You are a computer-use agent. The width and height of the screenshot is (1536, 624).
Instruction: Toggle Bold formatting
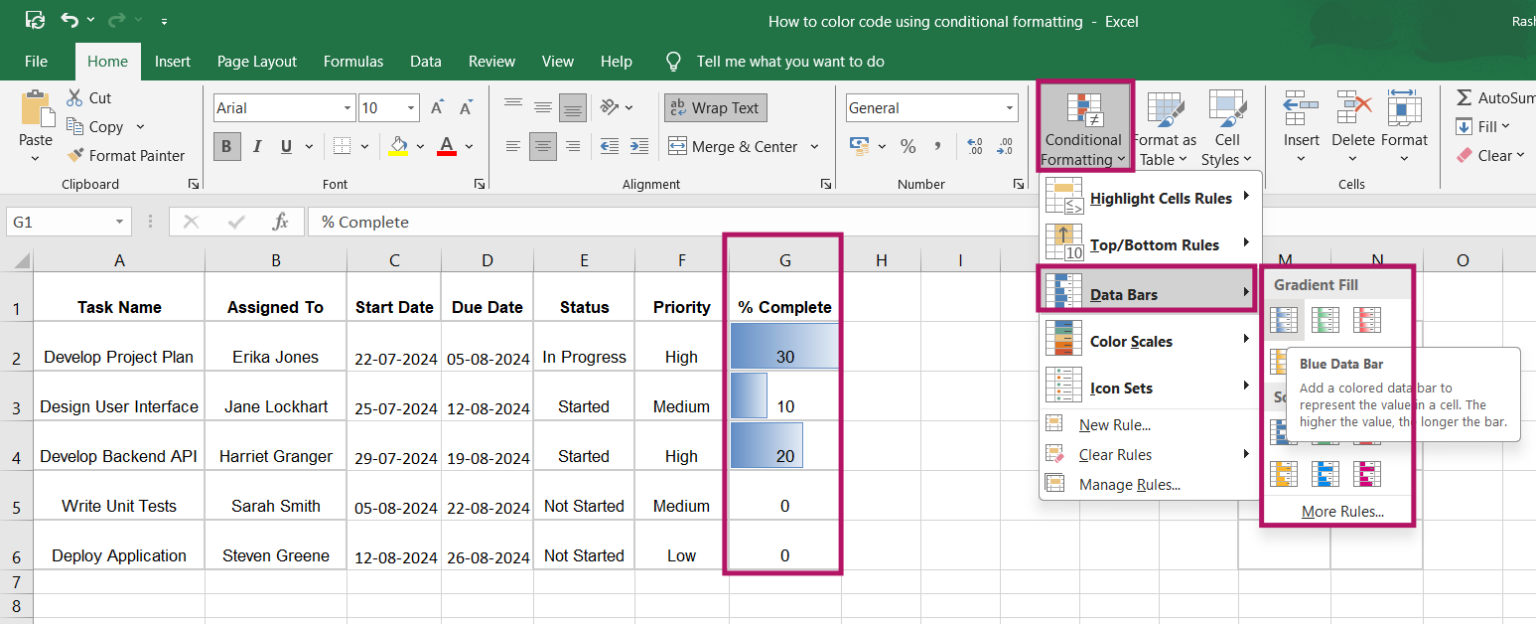pyautogui.click(x=226, y=147)
